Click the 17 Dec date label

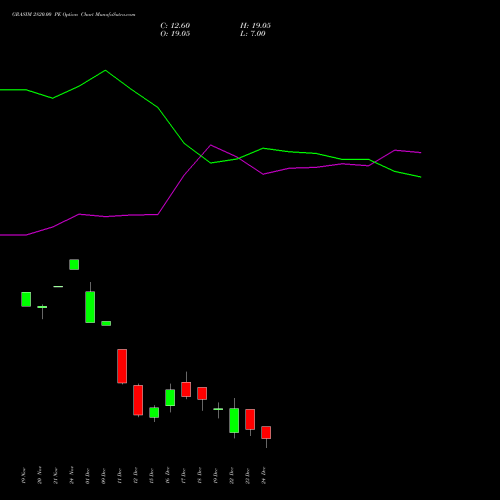[x=184, y=475]
